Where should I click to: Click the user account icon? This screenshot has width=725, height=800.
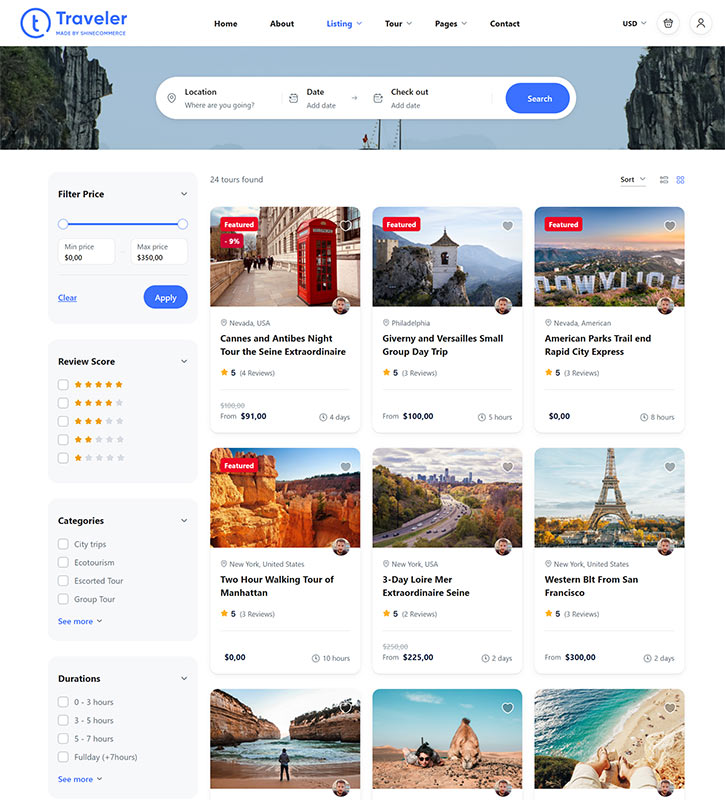700,23
